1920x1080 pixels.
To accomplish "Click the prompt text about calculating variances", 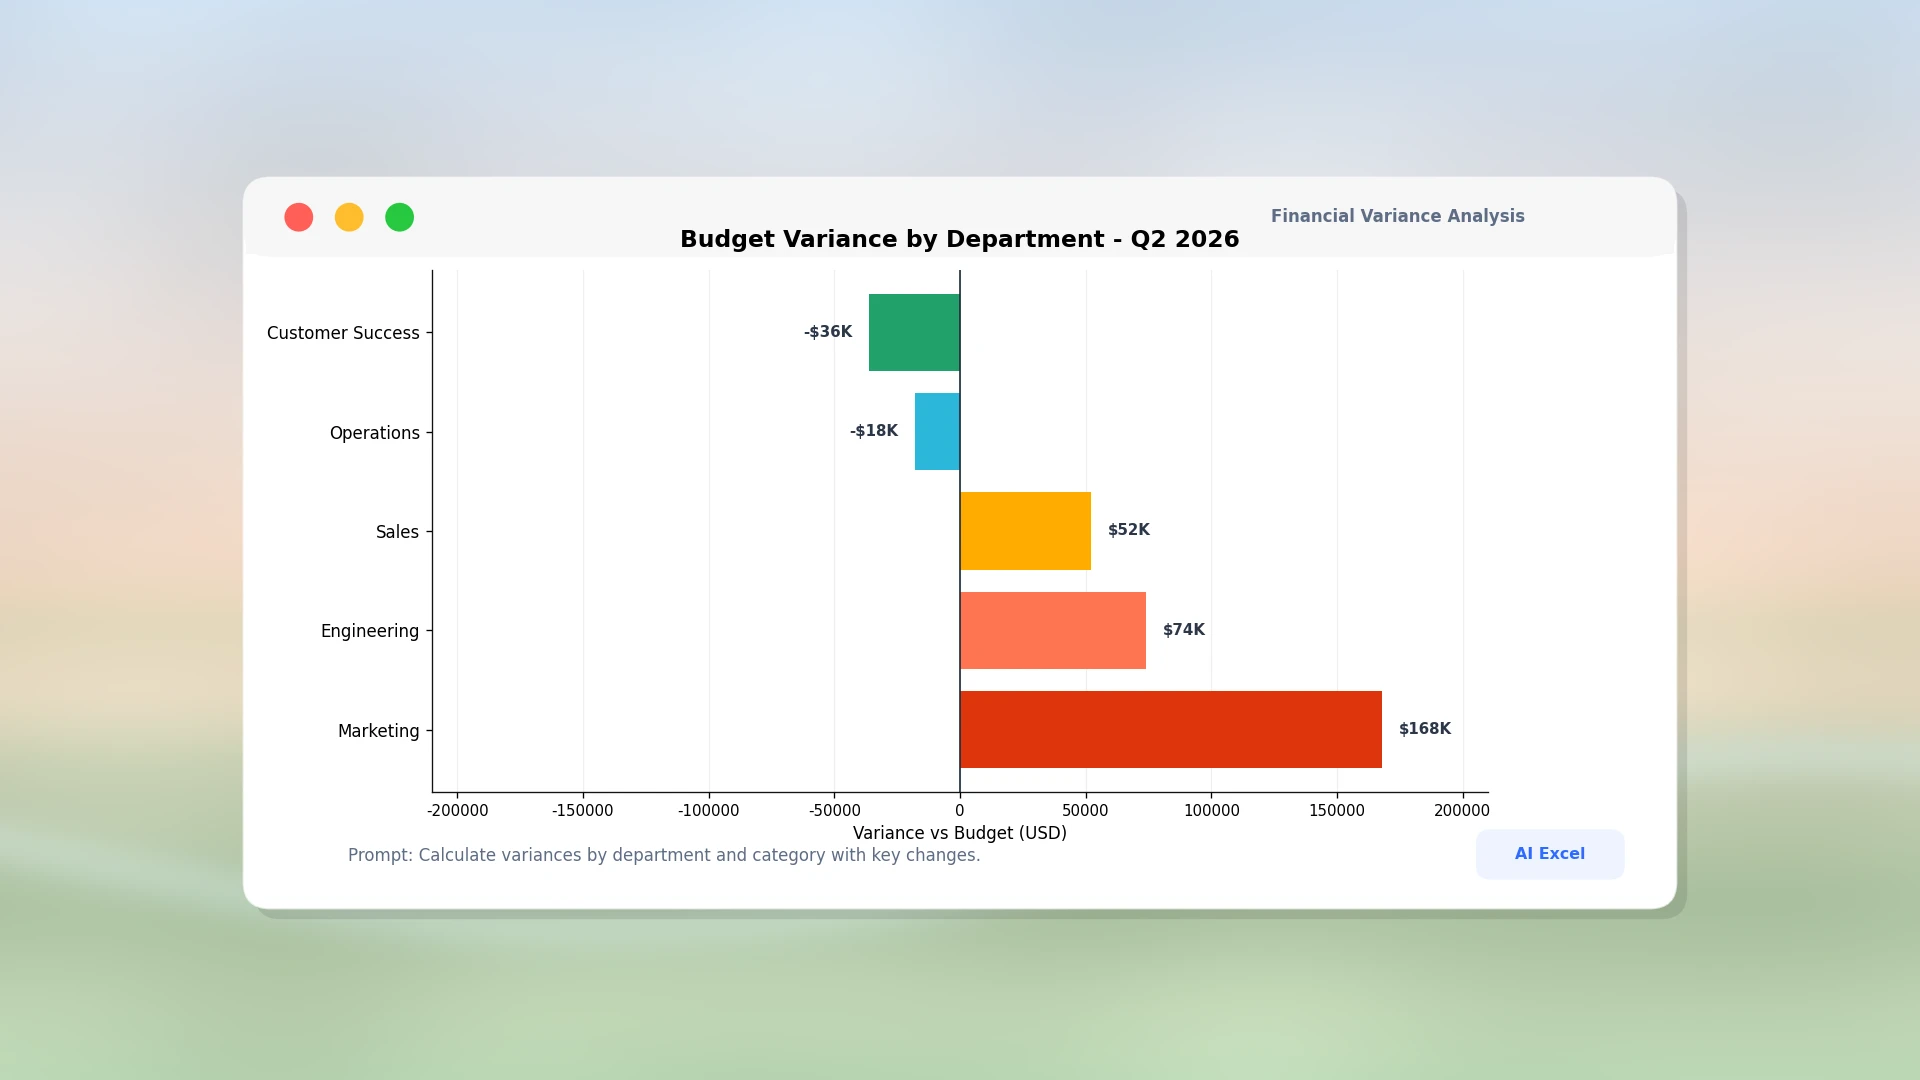I will click(x=664, y=855).
